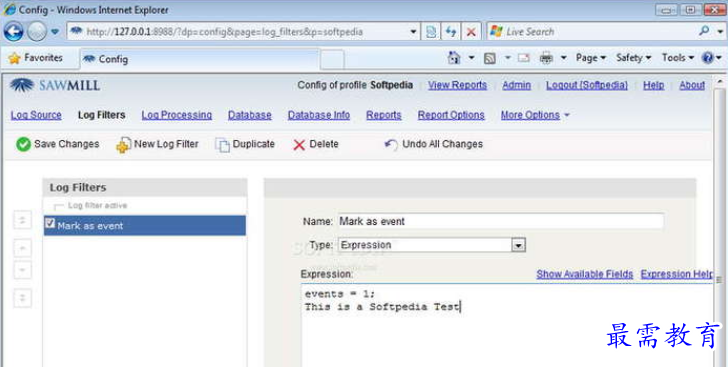The height and width of the screenshot is (367, 728).
Task: Click the blue Help question icon
Action: click(x=708, y=58)
